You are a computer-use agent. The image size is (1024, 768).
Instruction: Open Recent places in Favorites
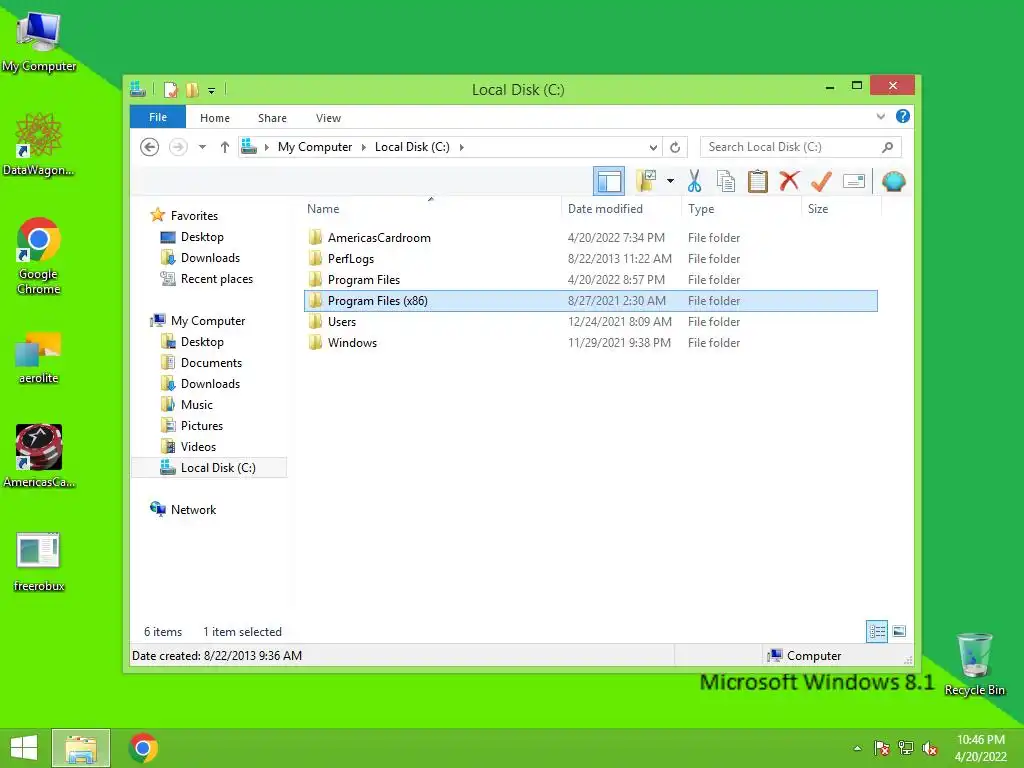[x=217, y=278]
